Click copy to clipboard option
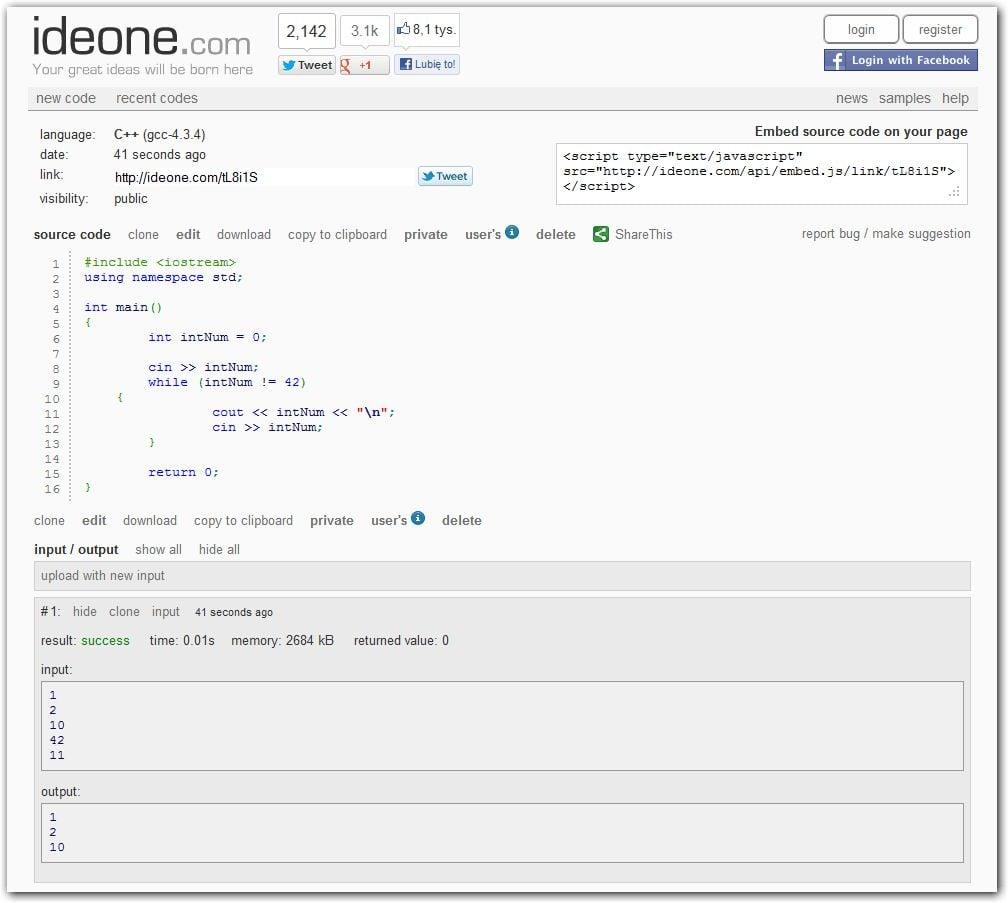This screenshot has width=1008, height=903. coord(337,233)
